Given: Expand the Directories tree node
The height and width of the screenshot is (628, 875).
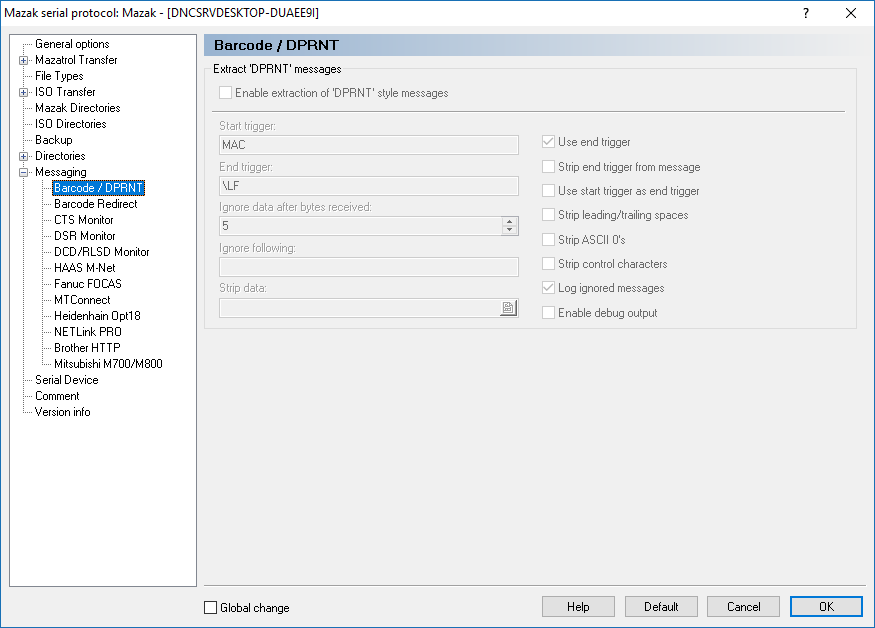Looking at the screenshot, I should click(x=23, y=156).
